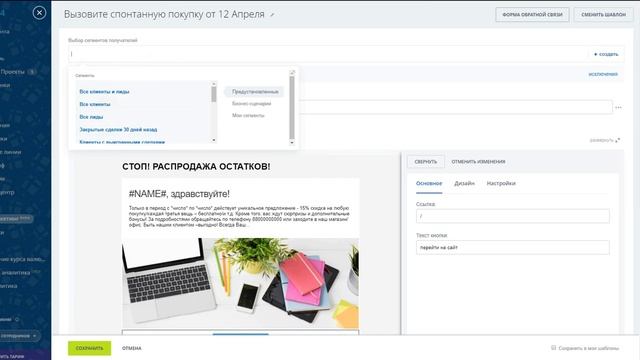Click the recipient segments input field
Screen dimensions: 640x360
(x=329, y=54)
